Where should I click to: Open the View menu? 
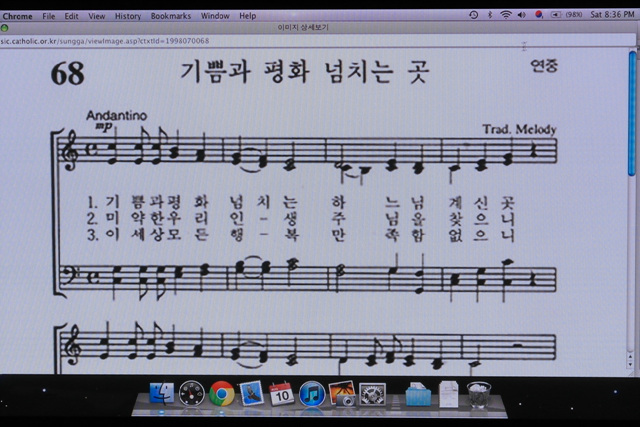tap(97, 16)
